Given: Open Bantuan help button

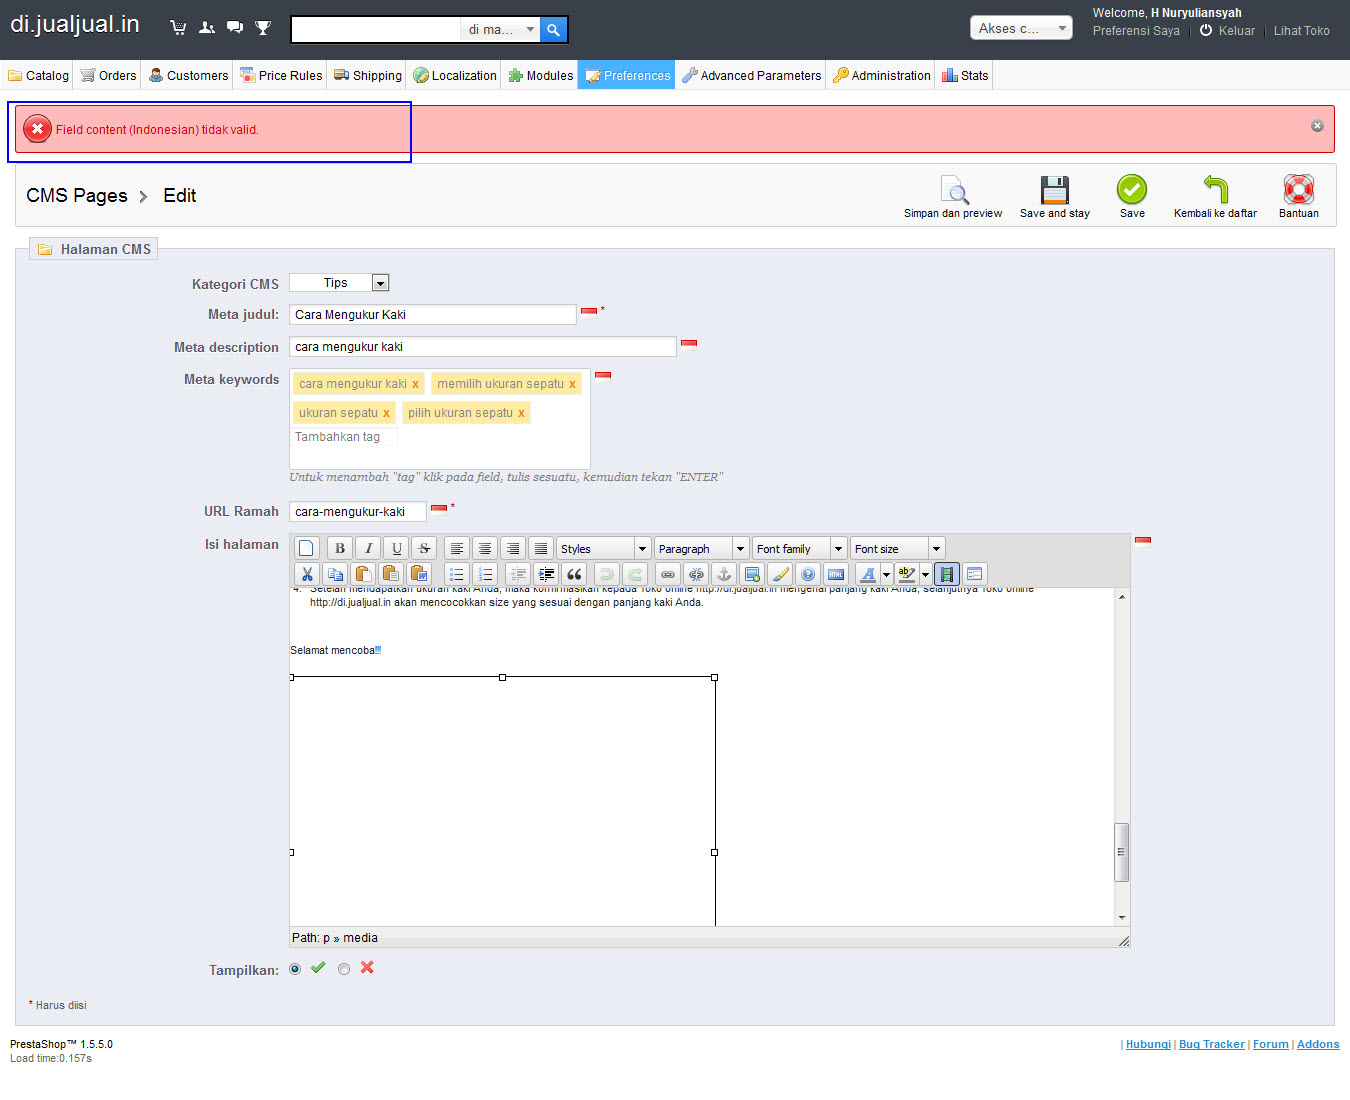Looking at the screenshot, I should pos(1298,197).
